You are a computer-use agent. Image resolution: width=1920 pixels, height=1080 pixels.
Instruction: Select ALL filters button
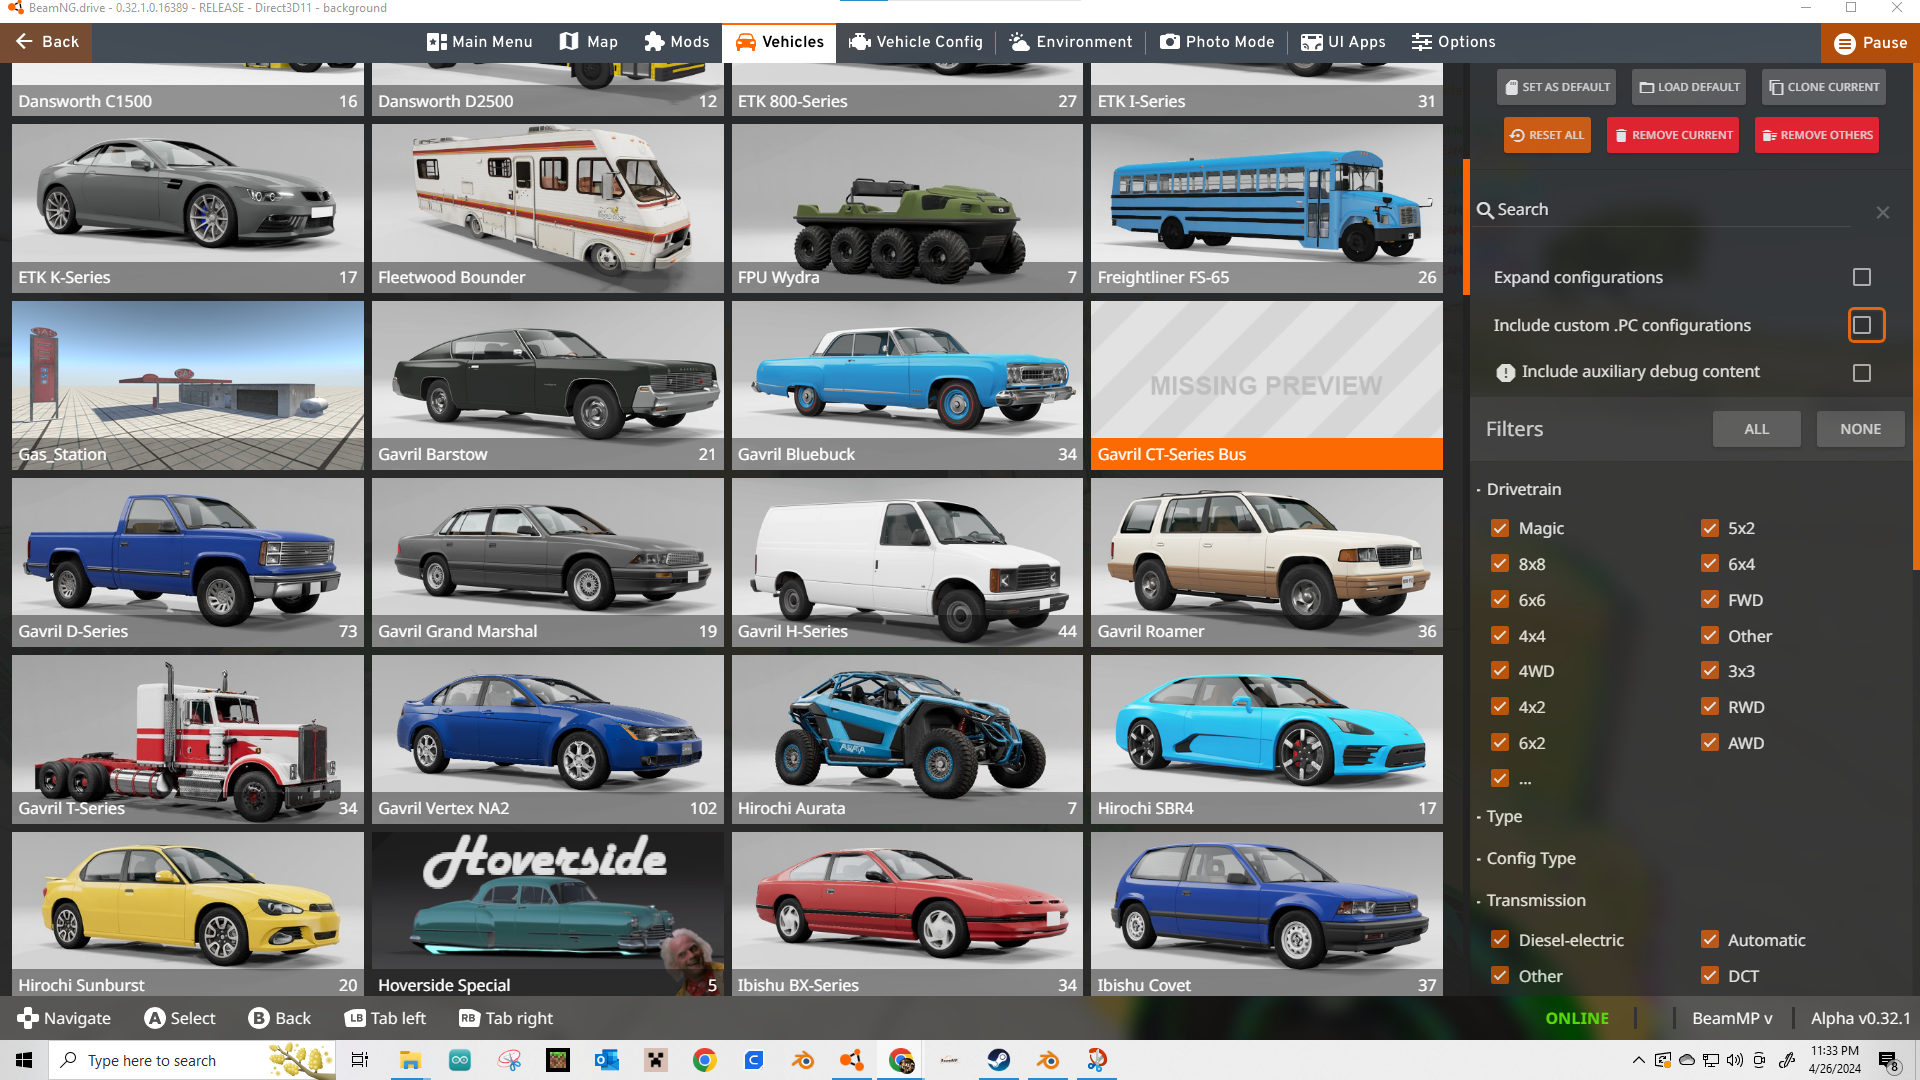click(1757, 429)
